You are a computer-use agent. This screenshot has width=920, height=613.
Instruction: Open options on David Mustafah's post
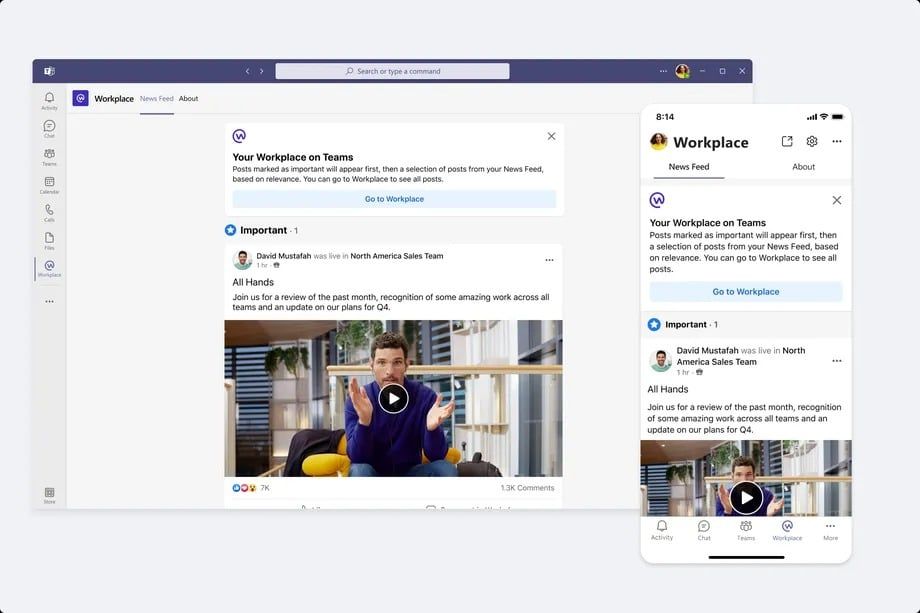[x=549, y=258]
